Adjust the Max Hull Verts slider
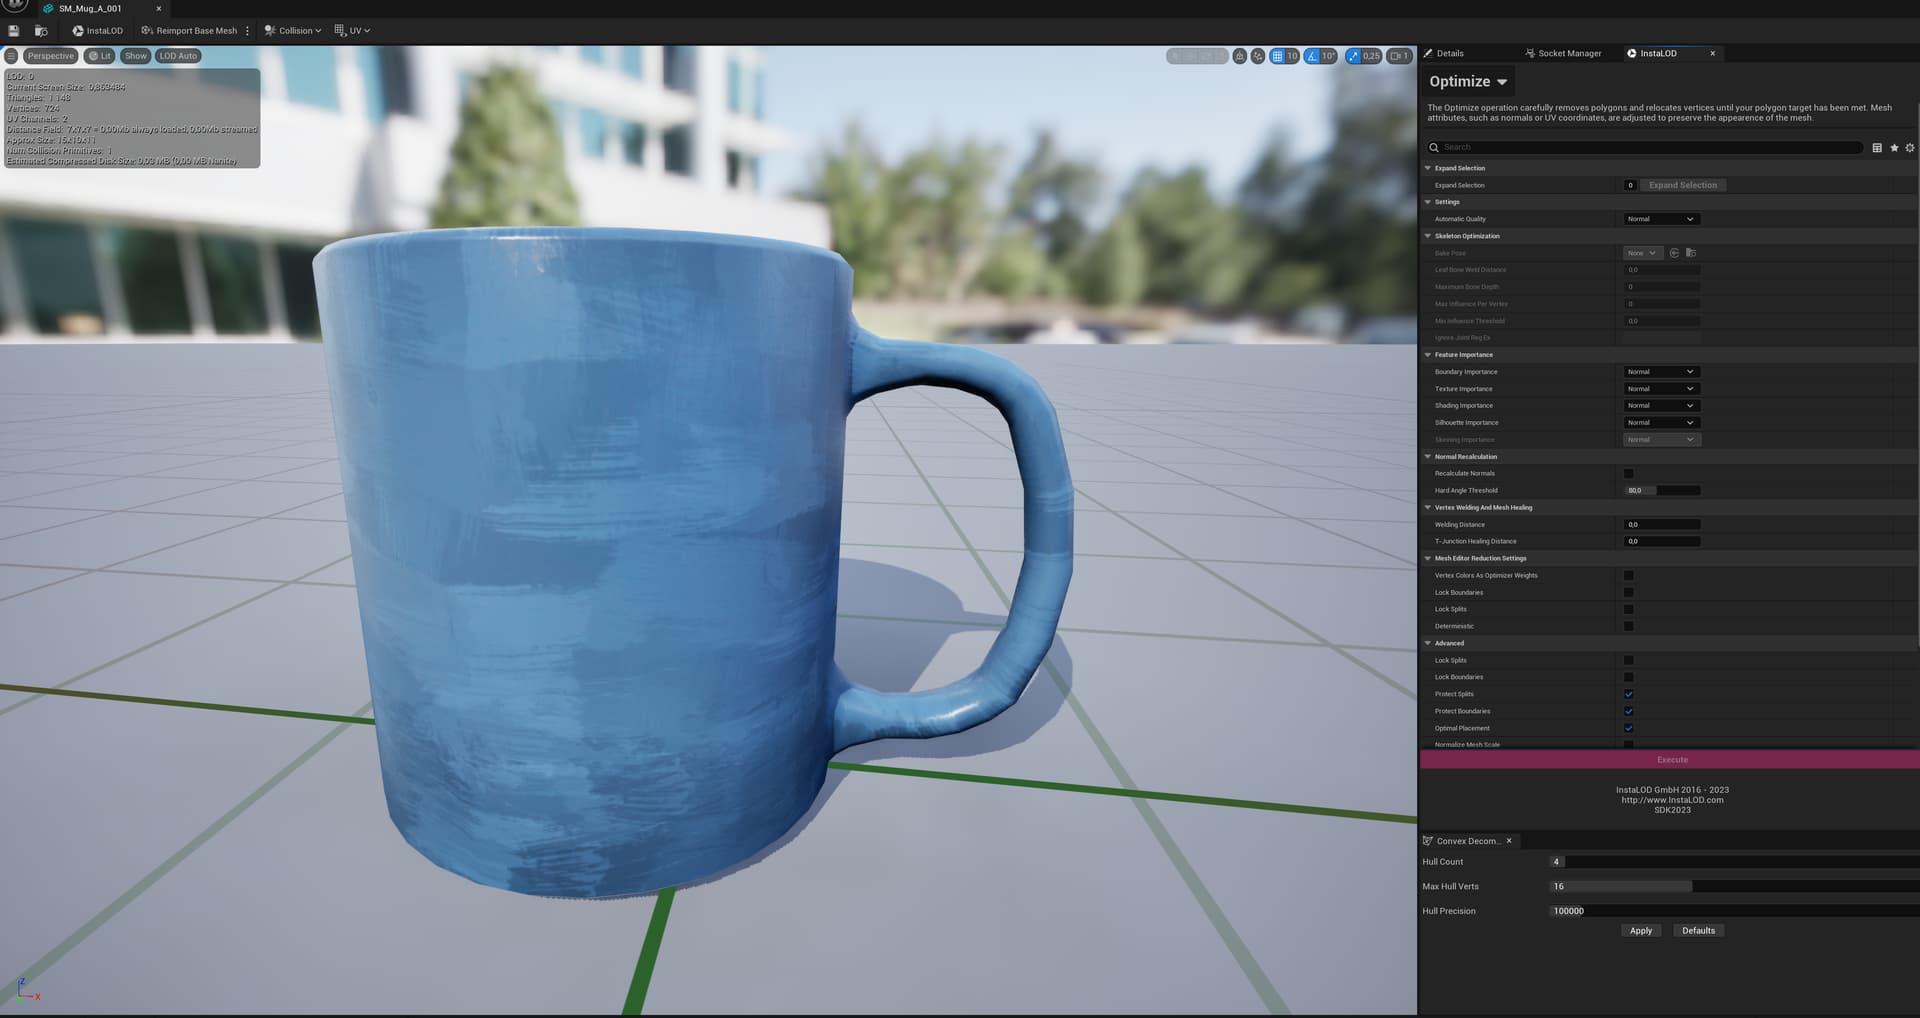The width and height of the screenshot is (1920, 1018). point(1690,887)
